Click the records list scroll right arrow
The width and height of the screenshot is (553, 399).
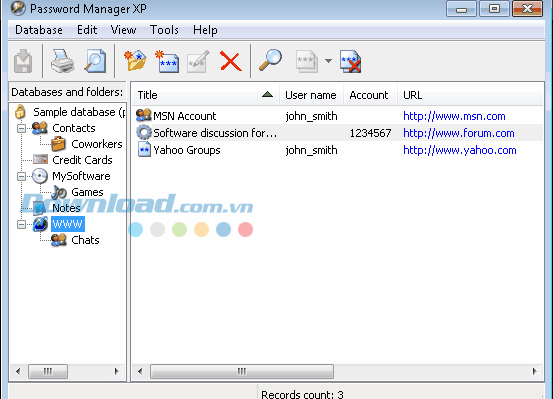coord(535,371)
